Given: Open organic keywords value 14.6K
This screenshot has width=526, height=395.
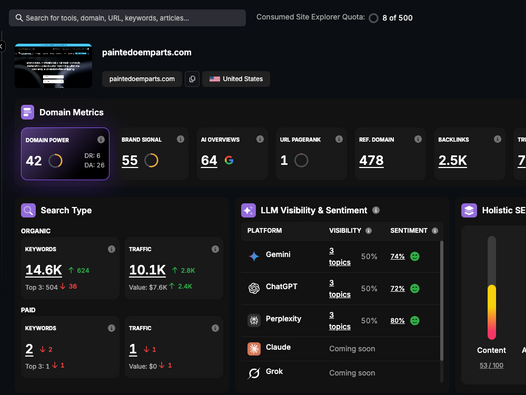Looking at the screenshot, I should point(44,270).
